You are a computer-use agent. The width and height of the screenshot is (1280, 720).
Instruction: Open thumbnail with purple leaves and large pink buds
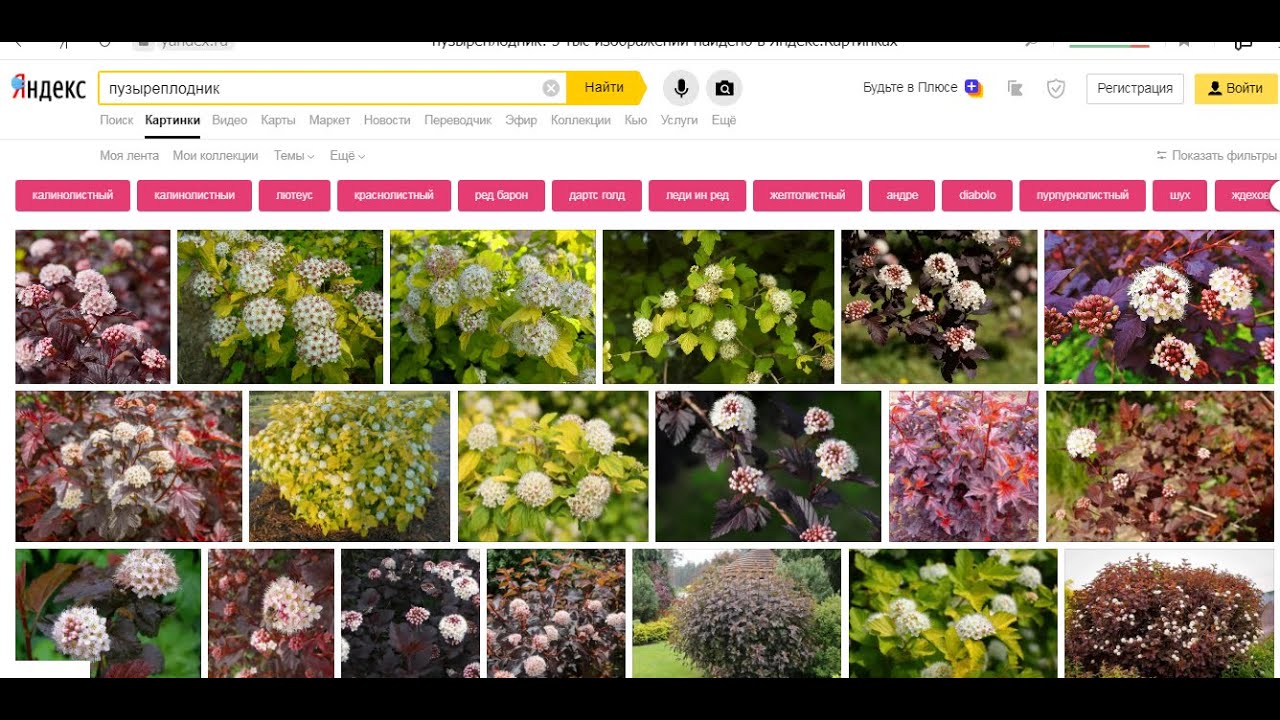click(1159, 307)
